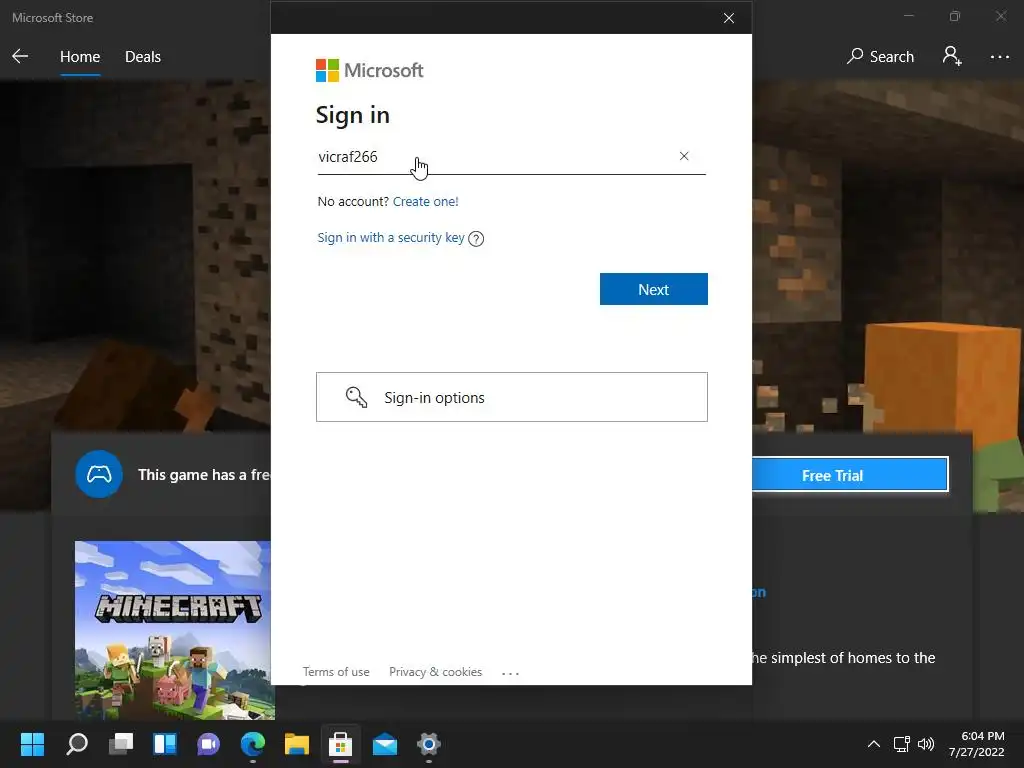Open Chat app on taskbar
Image resolution: width=1024 pixels, height=768 pixels.
pos(208,744)
